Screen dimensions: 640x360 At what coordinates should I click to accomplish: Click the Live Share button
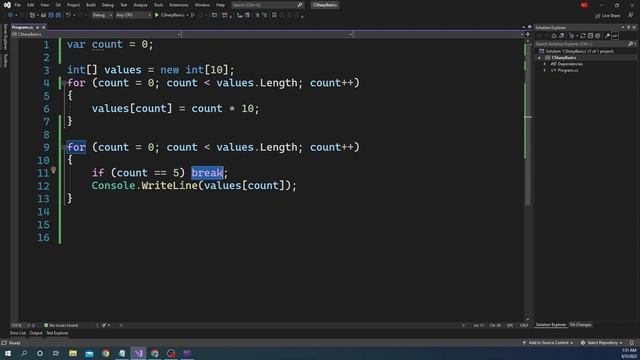[x=608, y=16]
